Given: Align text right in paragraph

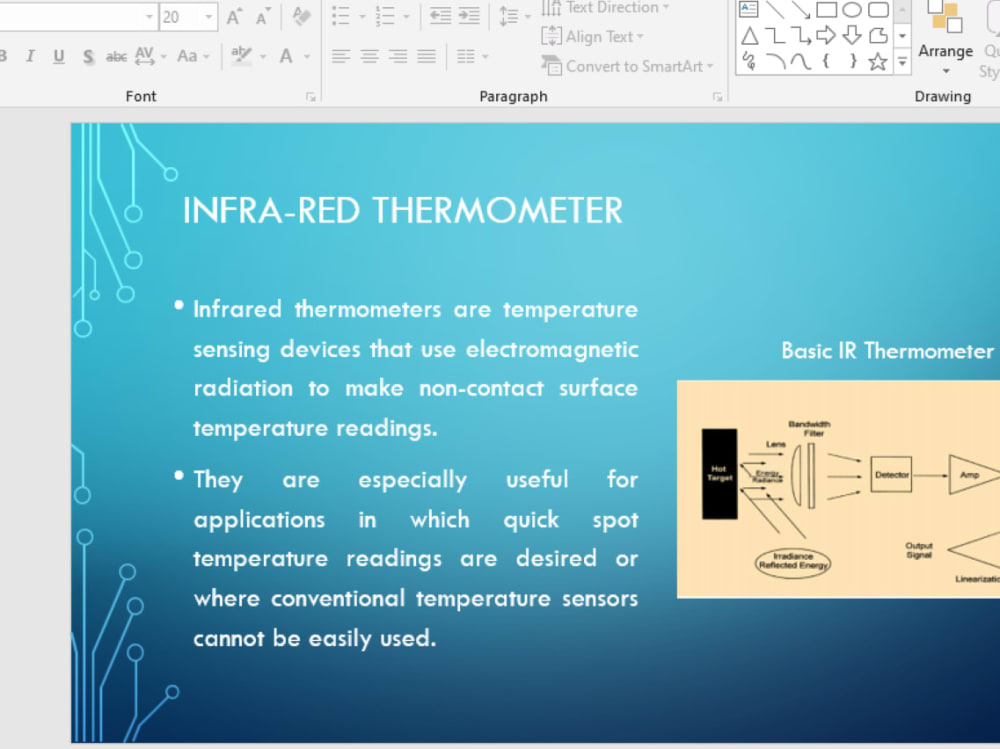Looking at the screenshot, I should pos(398,57).
